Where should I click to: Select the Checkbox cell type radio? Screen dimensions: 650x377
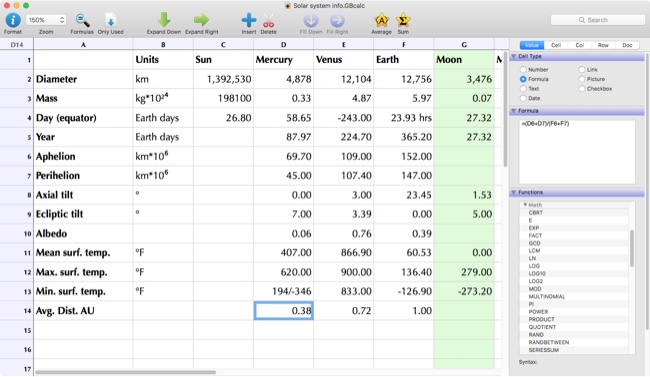(x=582, y=89)
